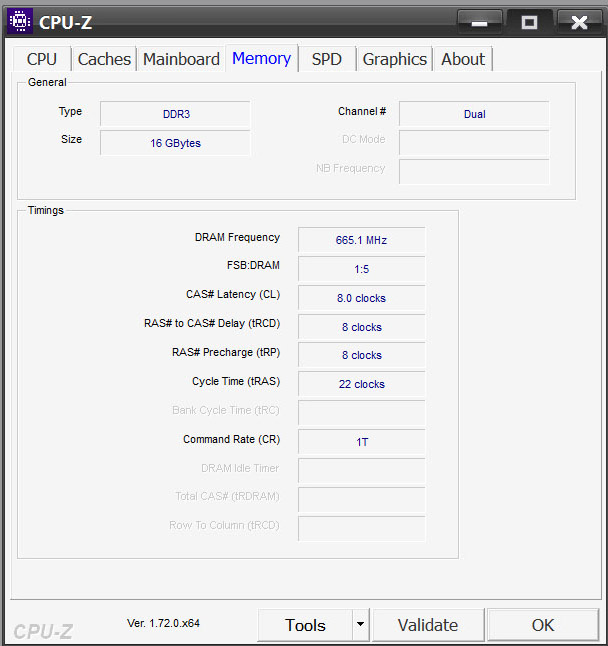Open the SPD tab
Image resolution: width=608 pixels, height=646 pixels.
327,59
